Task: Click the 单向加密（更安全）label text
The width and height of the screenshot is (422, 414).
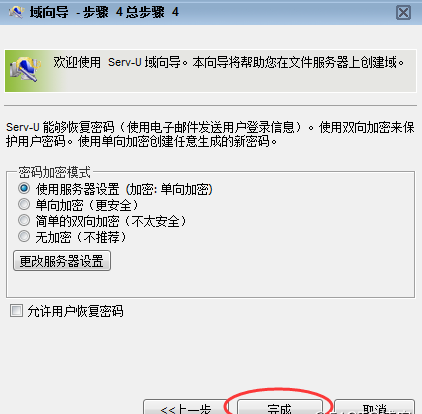Action: coord(87,205)
